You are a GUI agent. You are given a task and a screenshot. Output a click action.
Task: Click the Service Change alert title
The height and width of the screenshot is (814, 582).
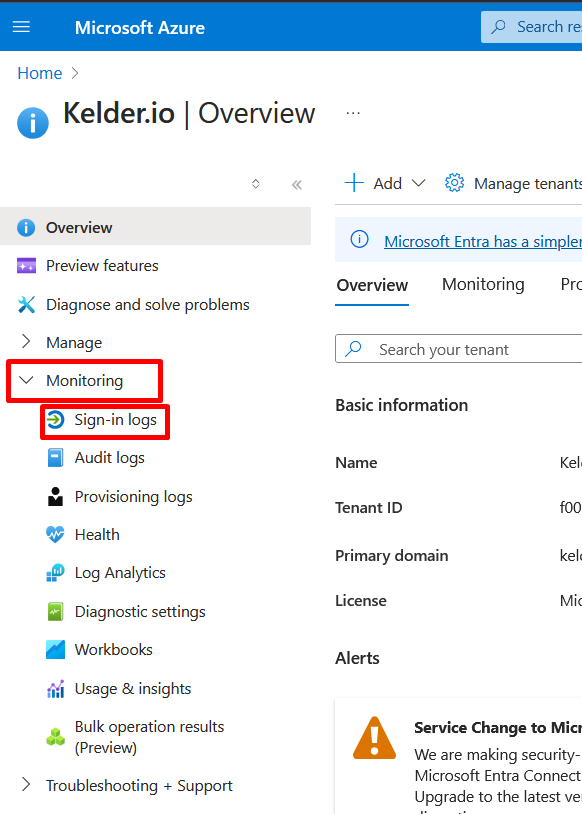click(x=498, y=727)
